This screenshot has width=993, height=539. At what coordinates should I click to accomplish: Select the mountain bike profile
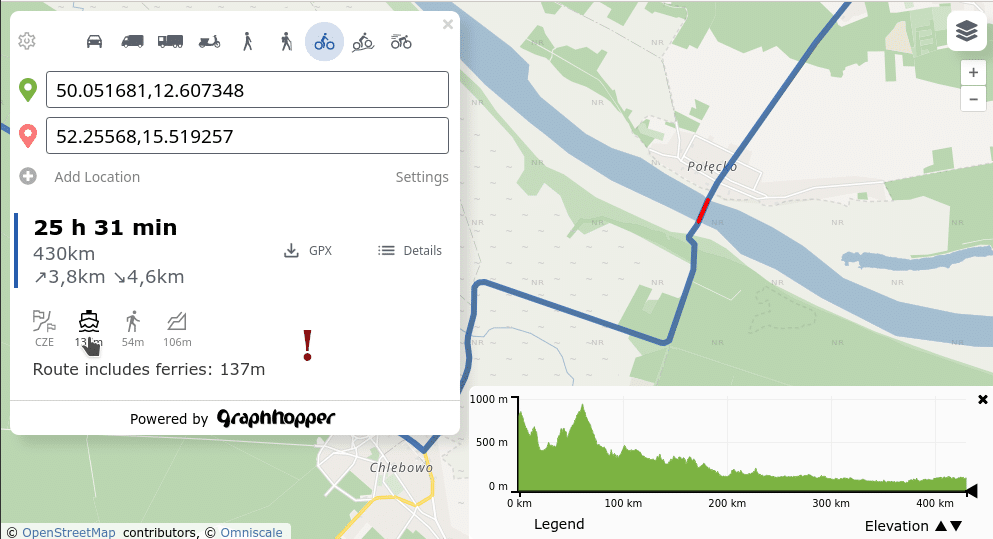[x=363, y=41]
